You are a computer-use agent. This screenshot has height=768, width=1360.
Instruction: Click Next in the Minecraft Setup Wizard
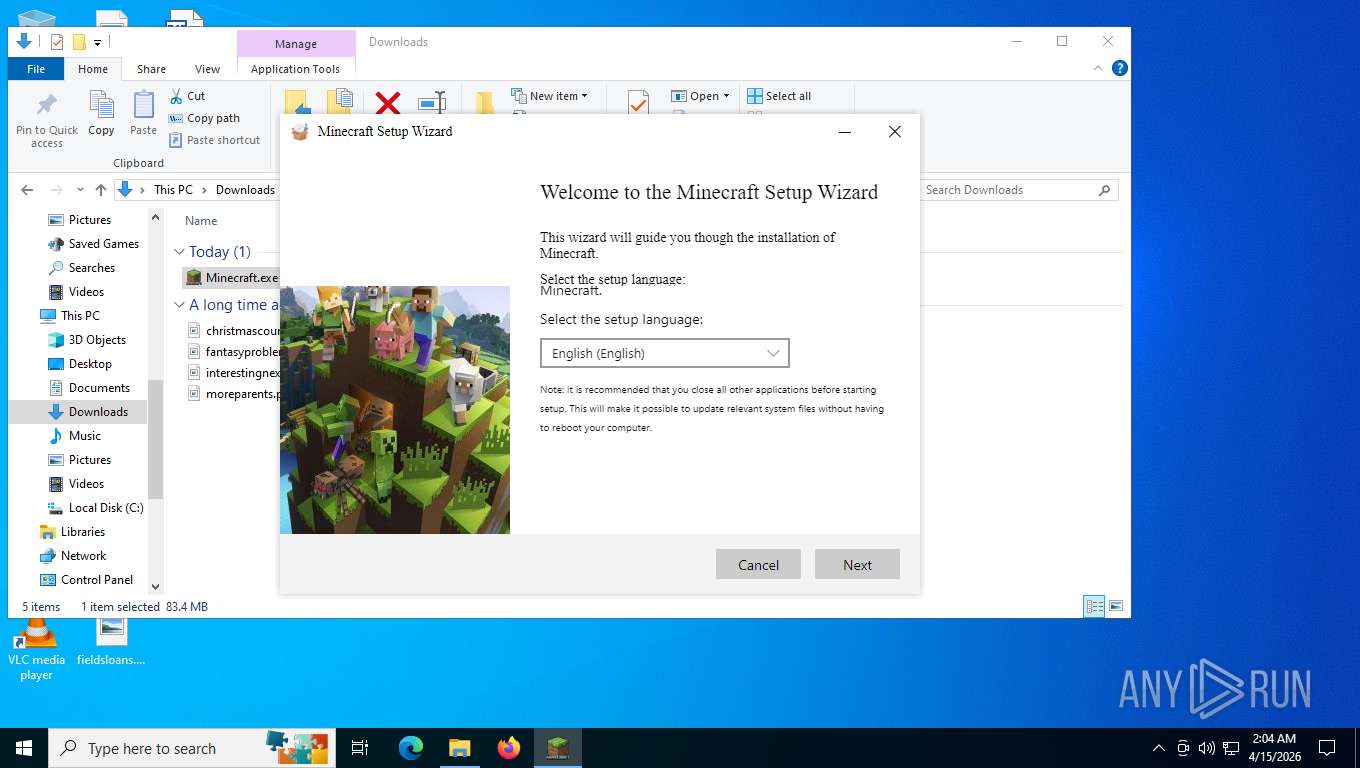pyautogui.click(x=857, y=564)
